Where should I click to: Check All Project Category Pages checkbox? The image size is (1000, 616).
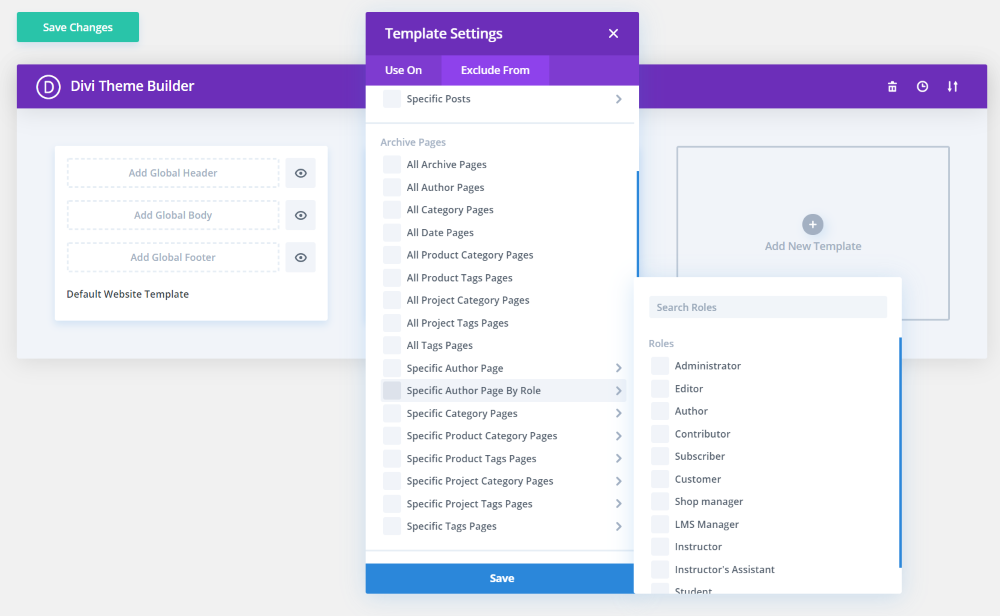point(392,300)
